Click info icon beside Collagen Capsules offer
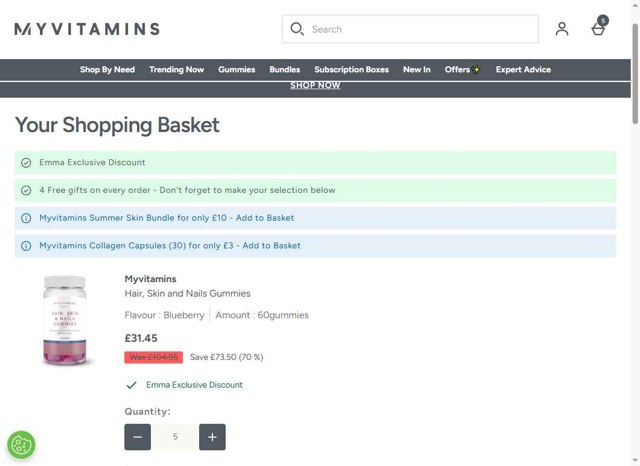640x466 pixels. click(26, 246)
